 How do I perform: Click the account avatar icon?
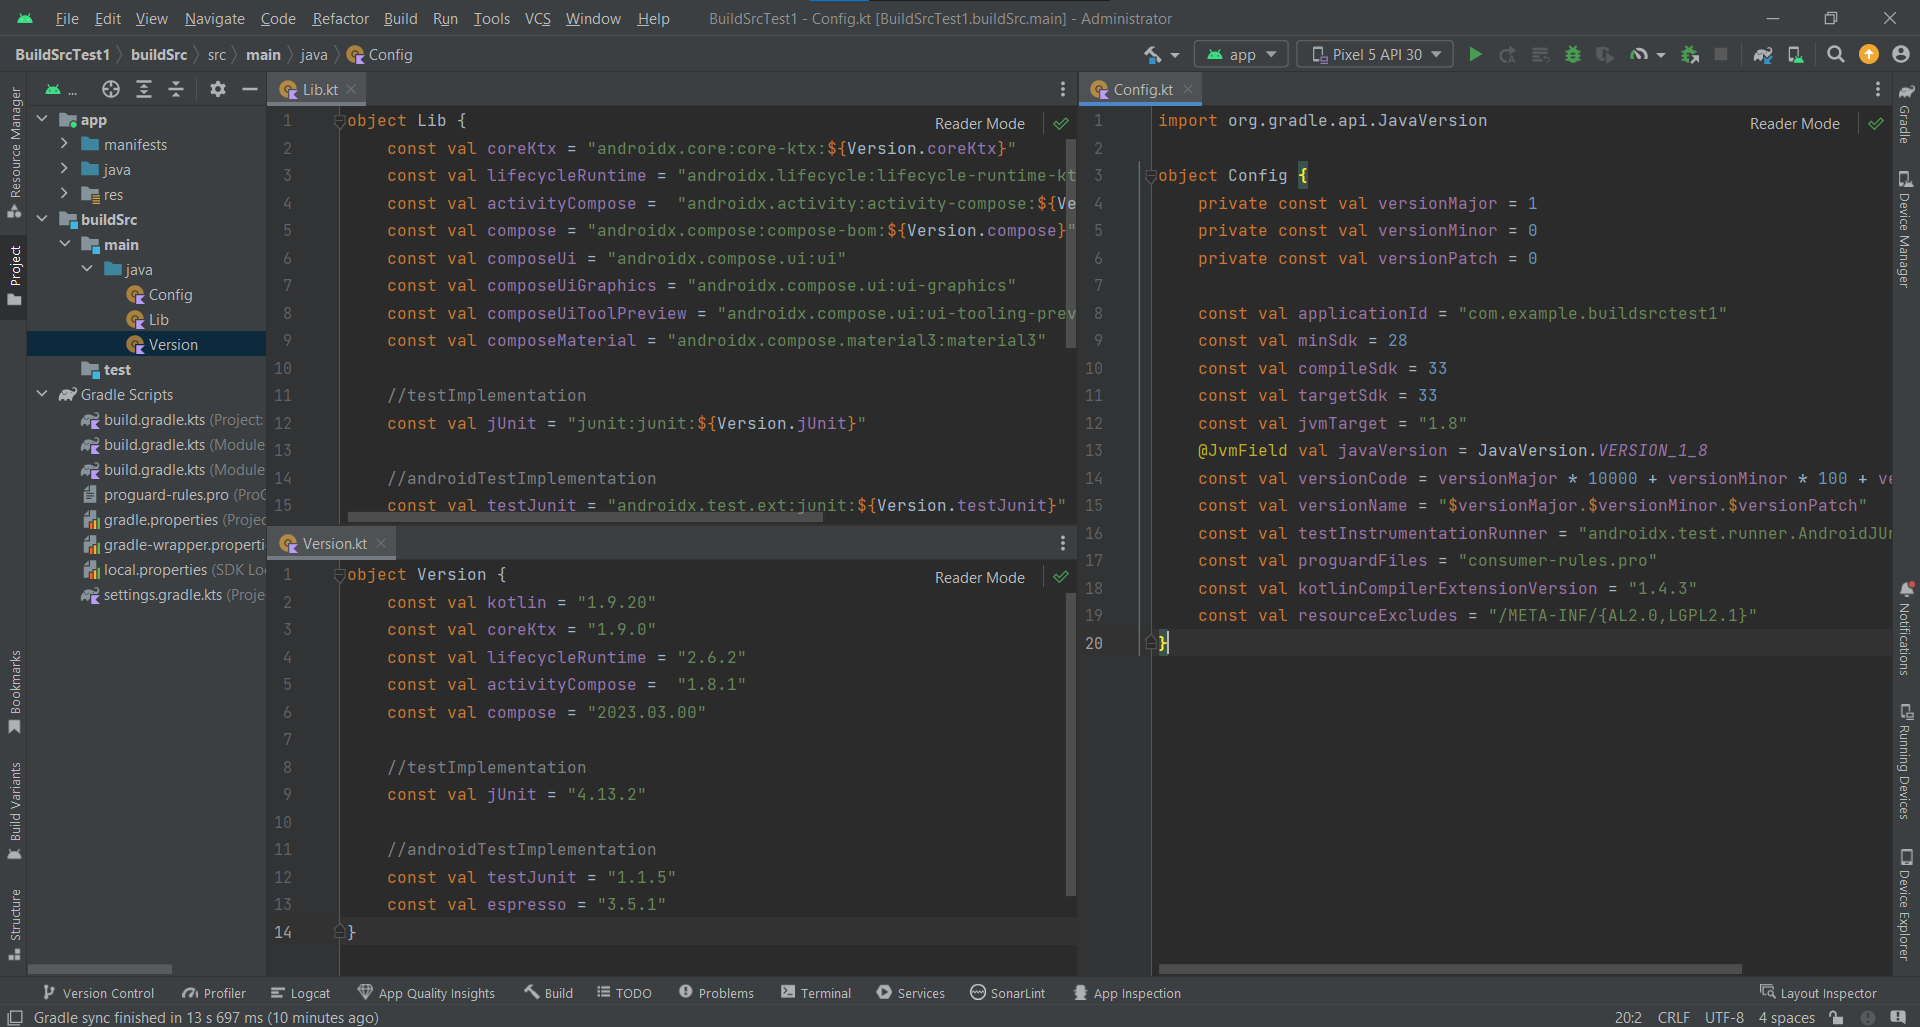(1901, 54)
